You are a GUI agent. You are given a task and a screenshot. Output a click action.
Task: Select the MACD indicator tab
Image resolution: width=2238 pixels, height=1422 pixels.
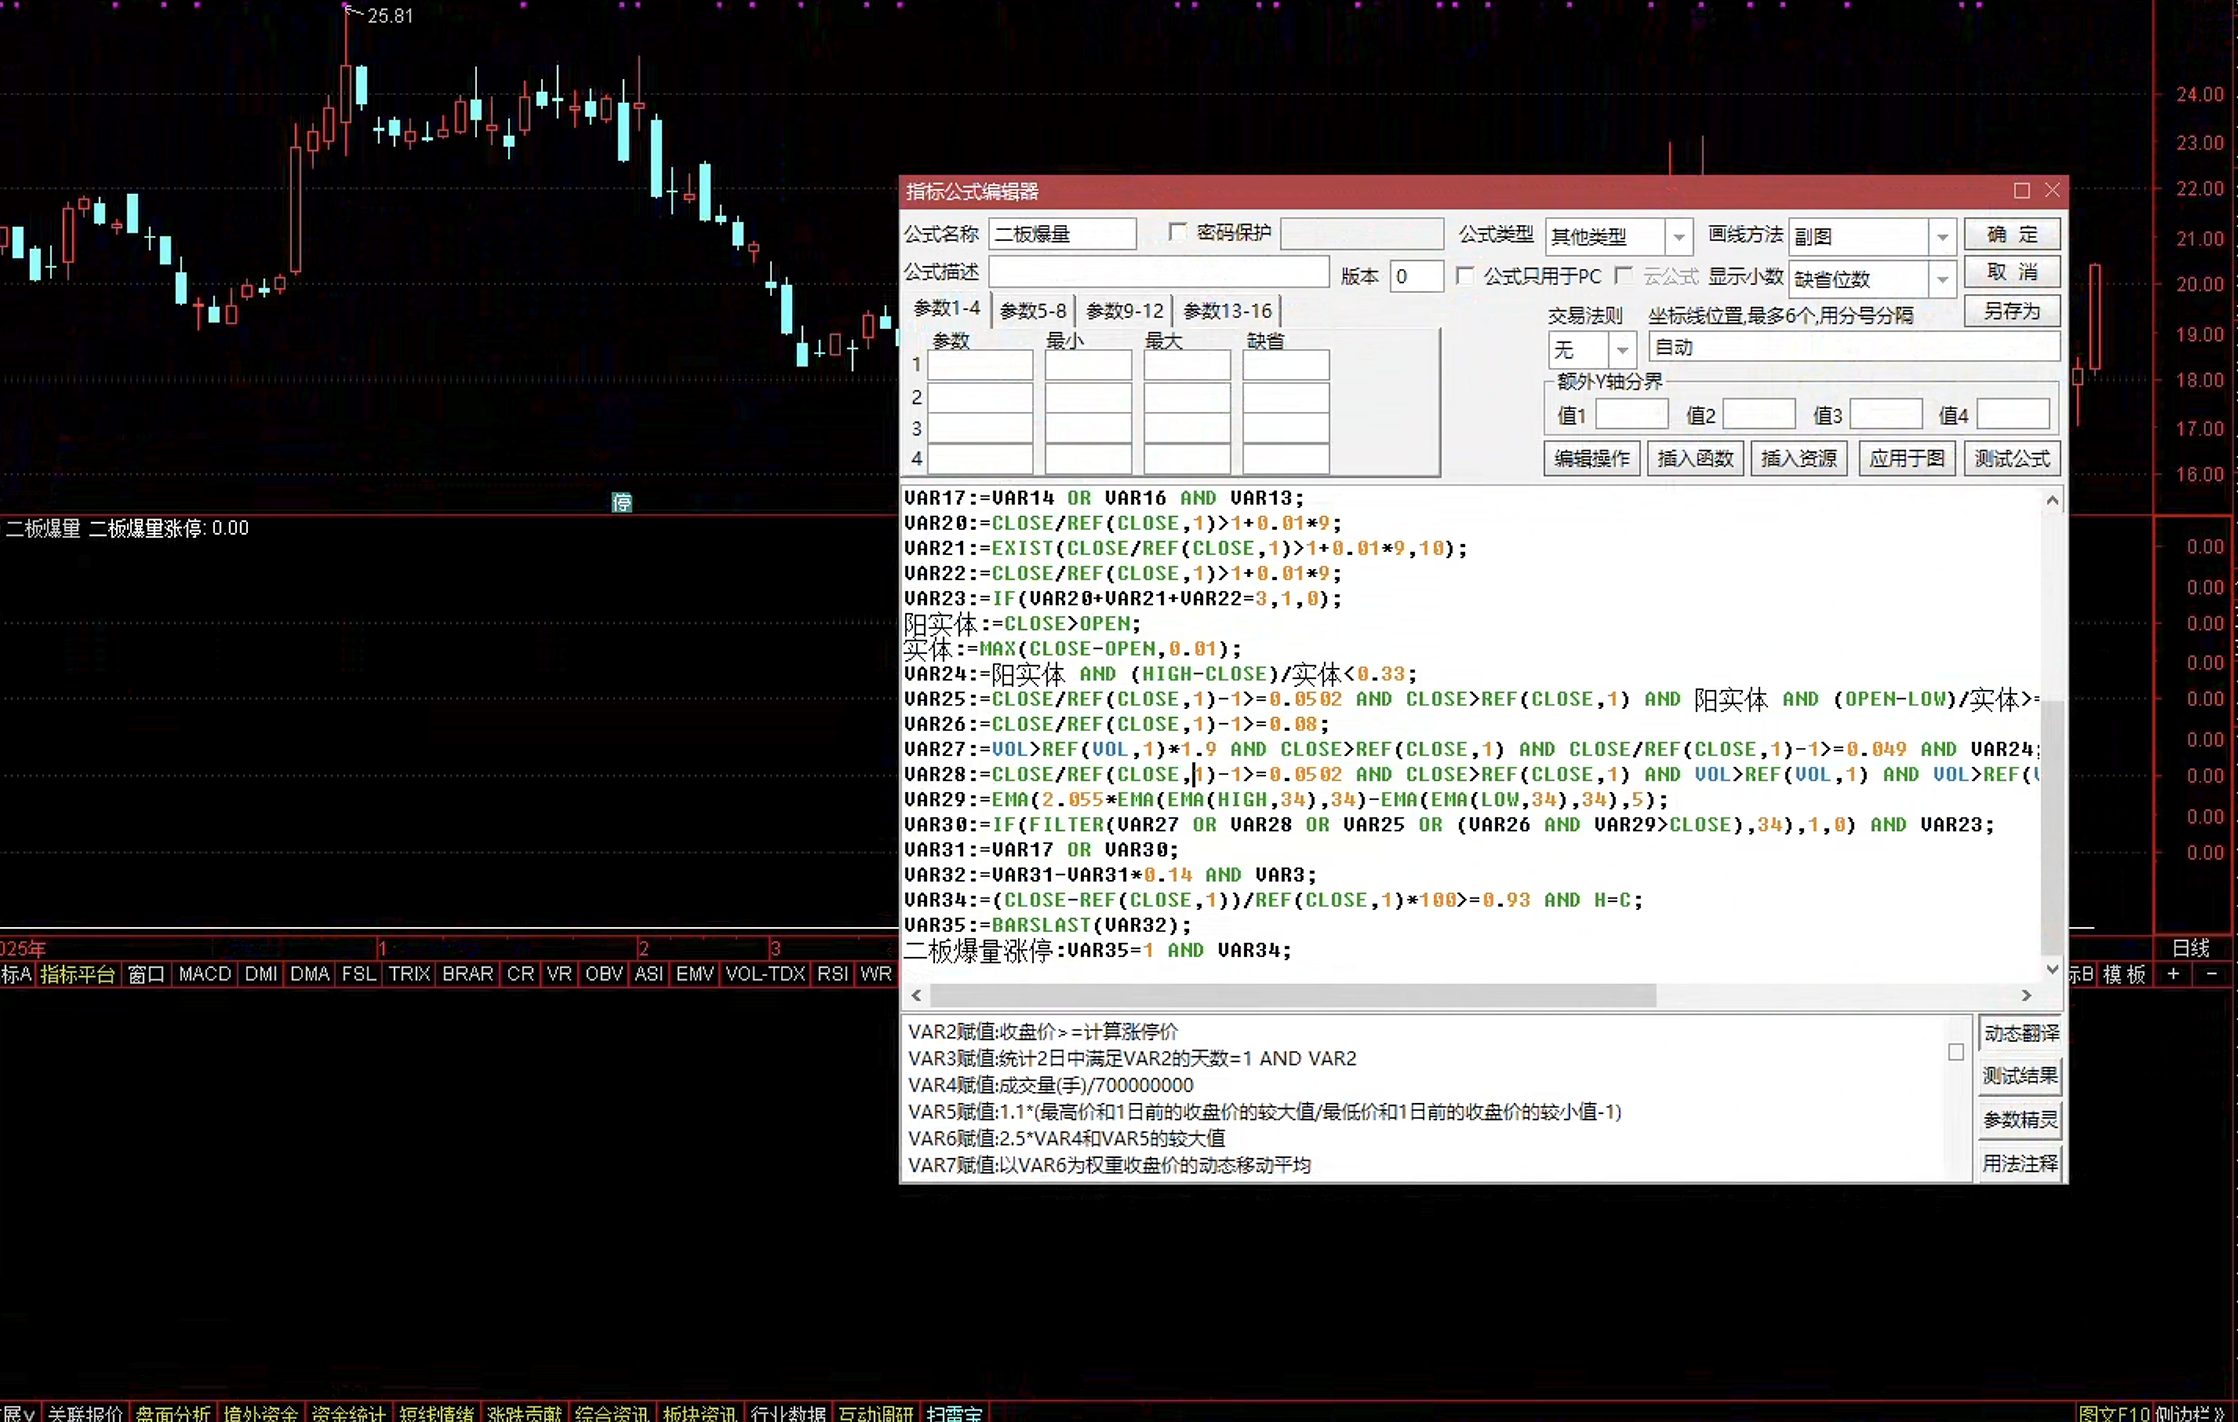click(x=205, y=973)
